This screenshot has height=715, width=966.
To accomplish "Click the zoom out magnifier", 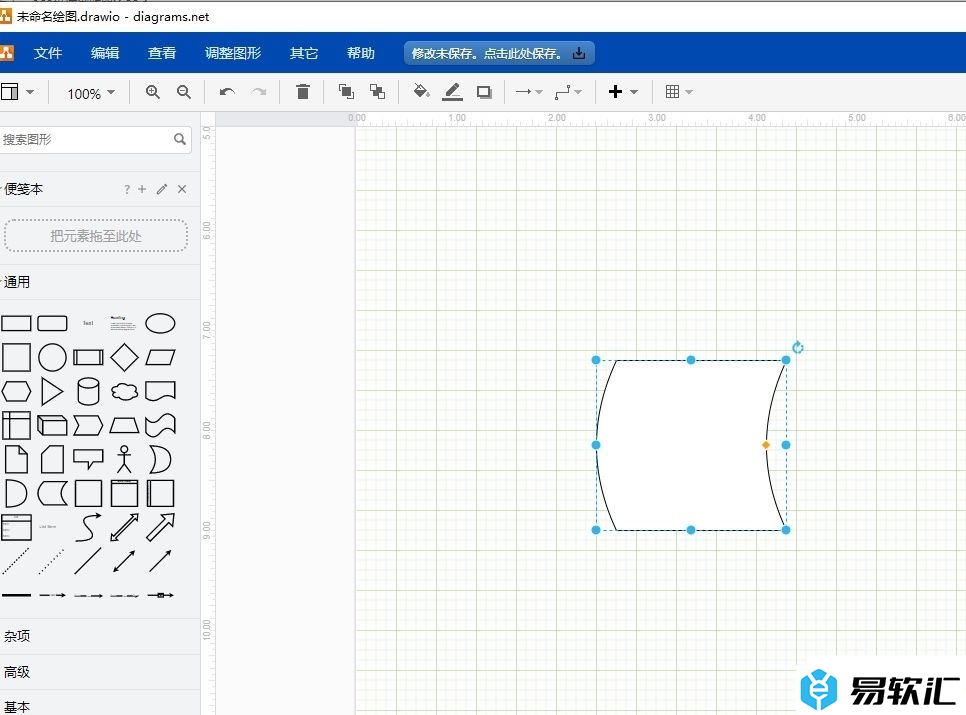I will [x=184, y=92].
